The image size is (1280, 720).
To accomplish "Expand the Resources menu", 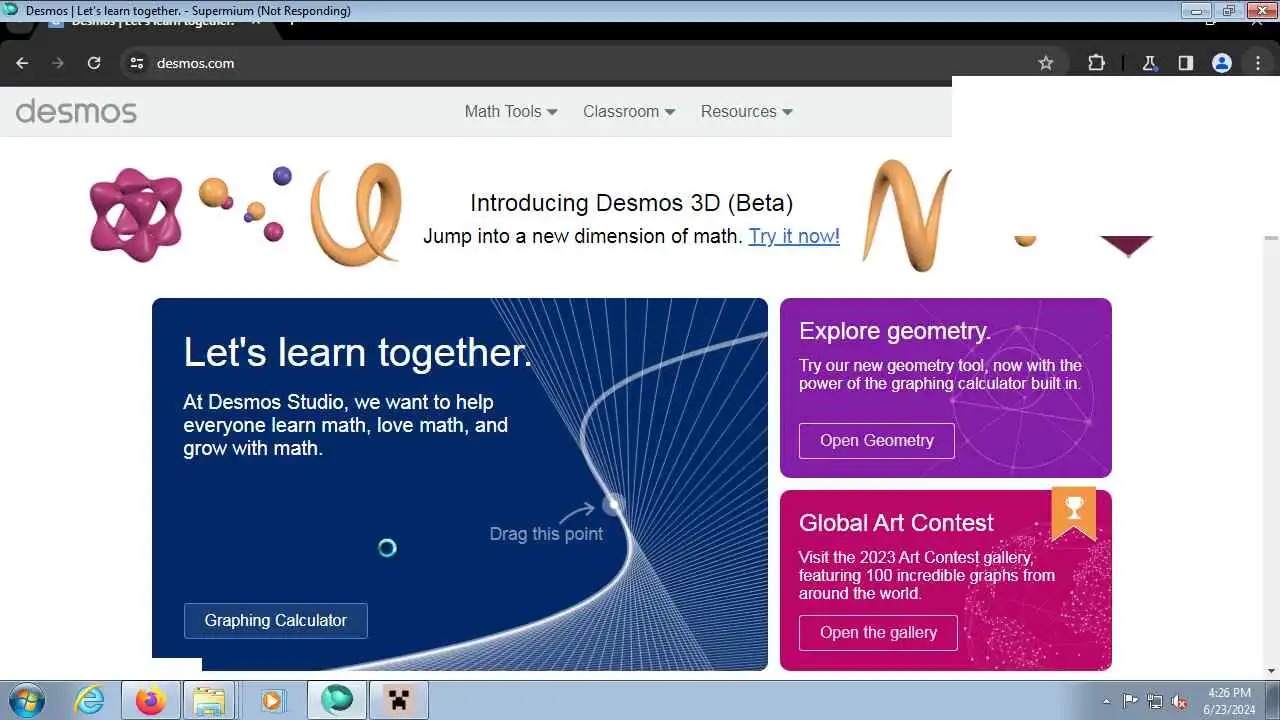I will pos(747,111).
